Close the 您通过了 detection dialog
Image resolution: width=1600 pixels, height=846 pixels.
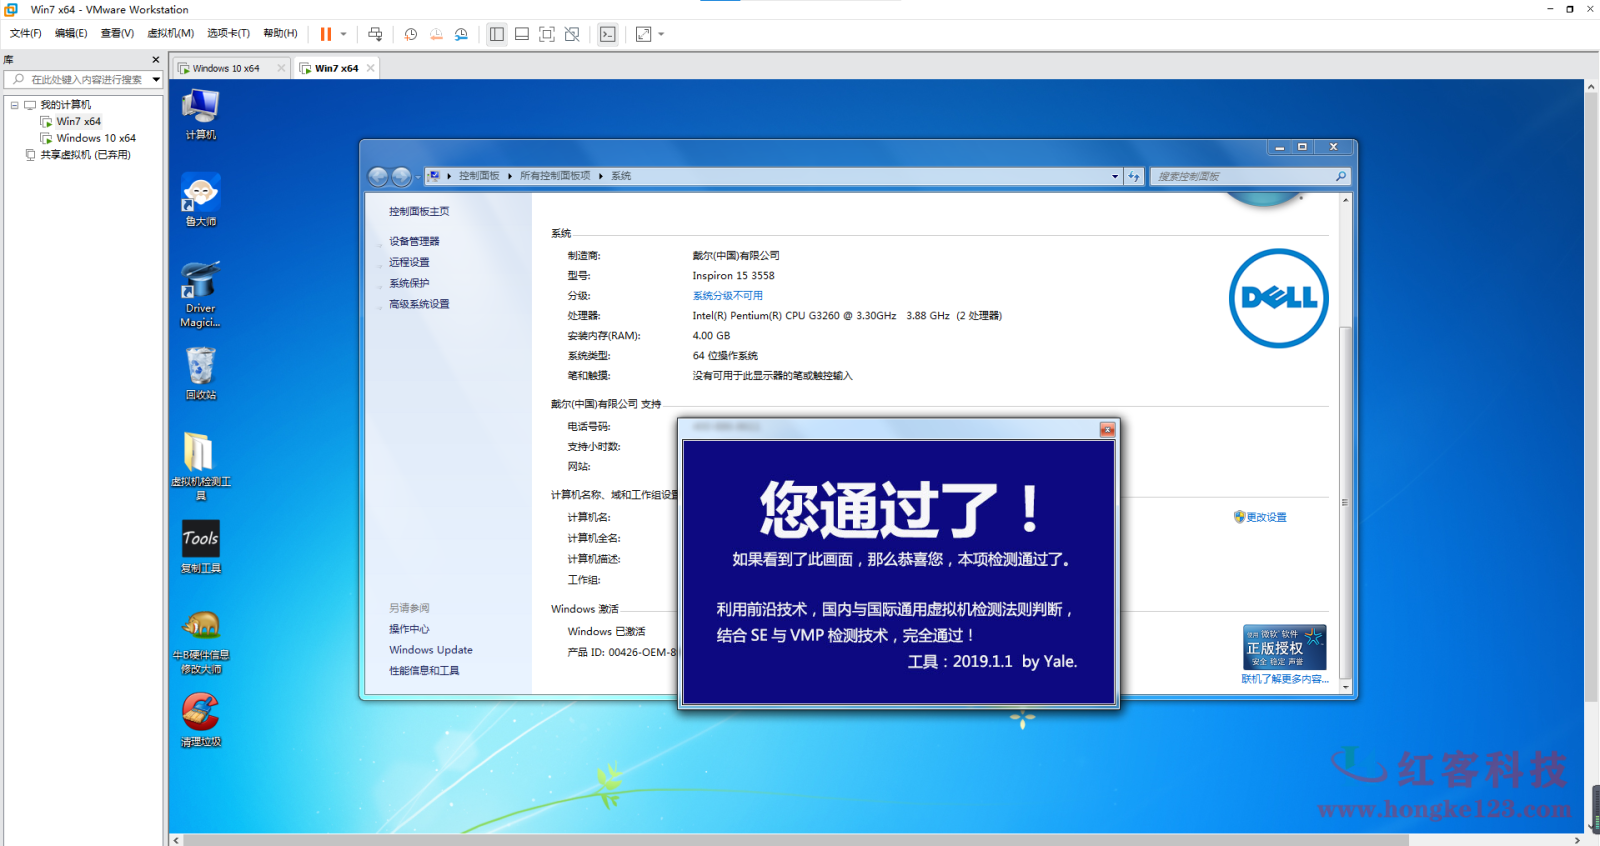coord(1107,429)
